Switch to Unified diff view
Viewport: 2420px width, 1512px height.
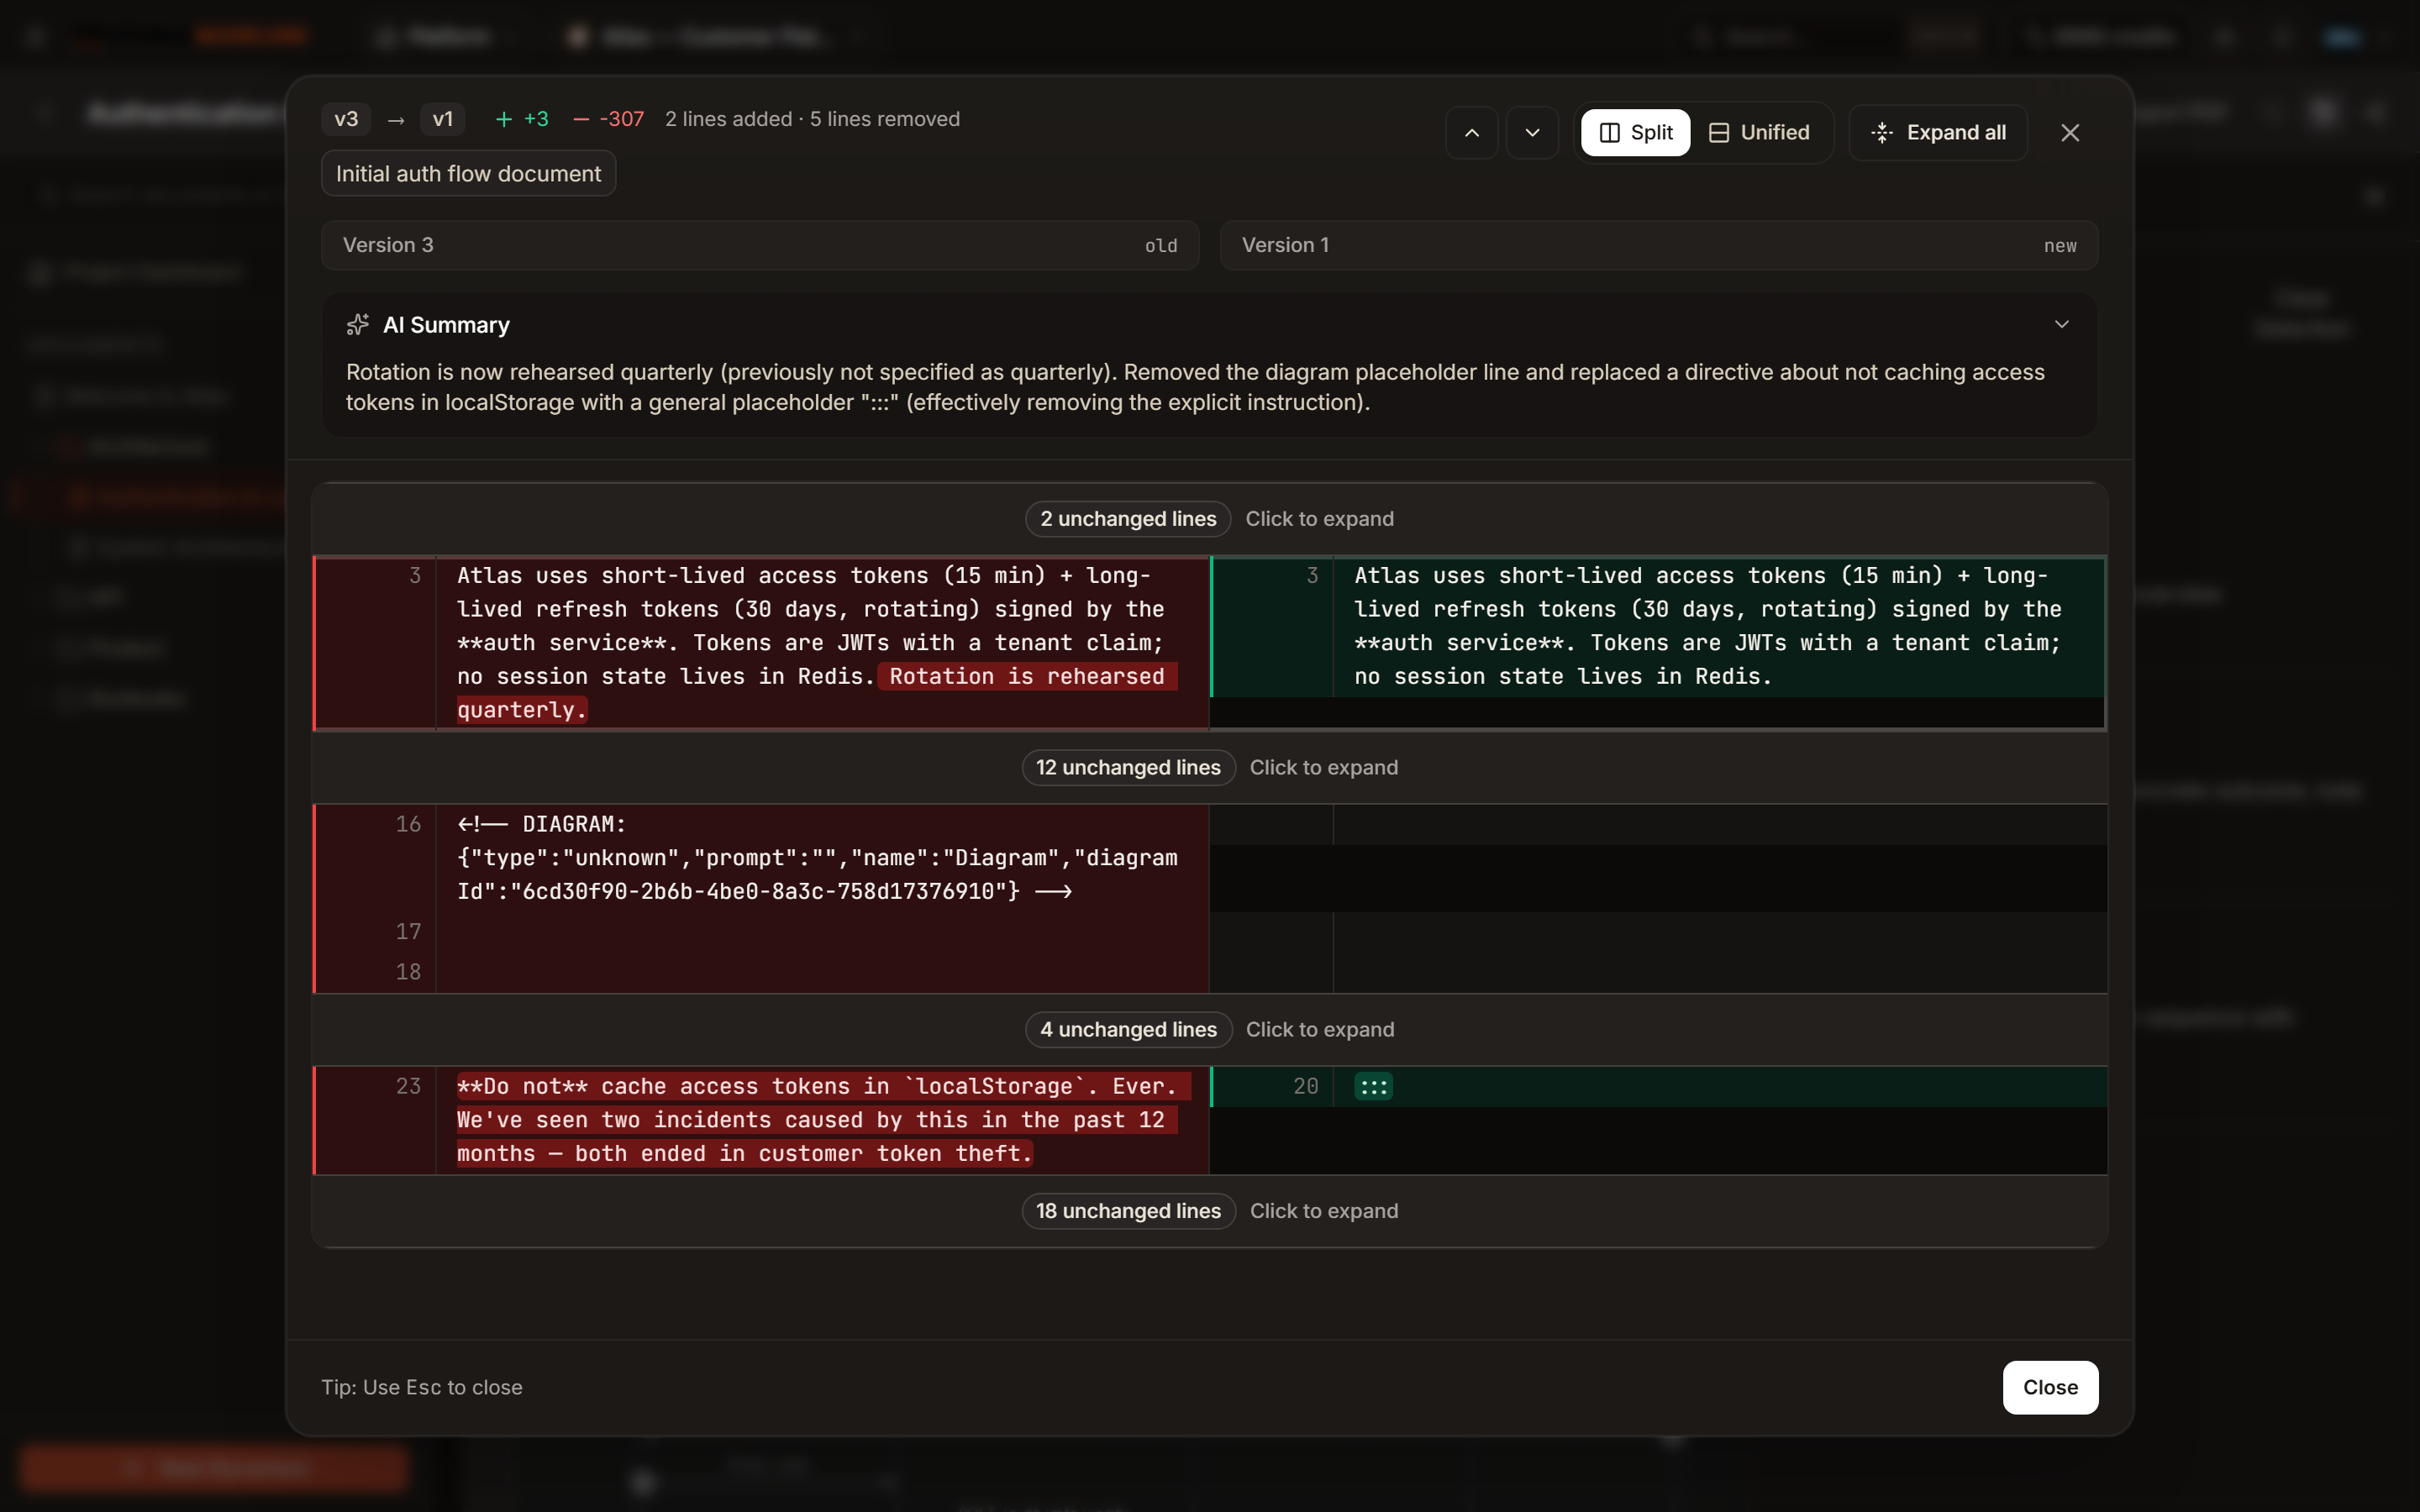click(x=1759, y=133)
